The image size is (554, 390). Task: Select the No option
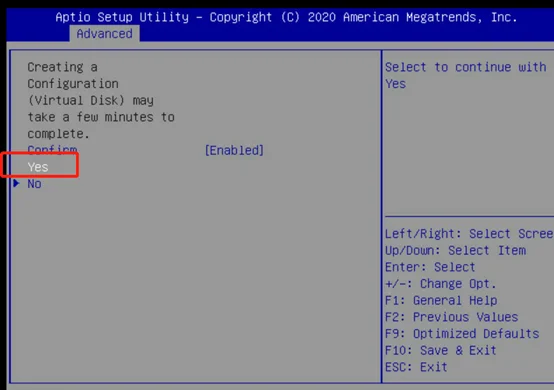[35, 184]
